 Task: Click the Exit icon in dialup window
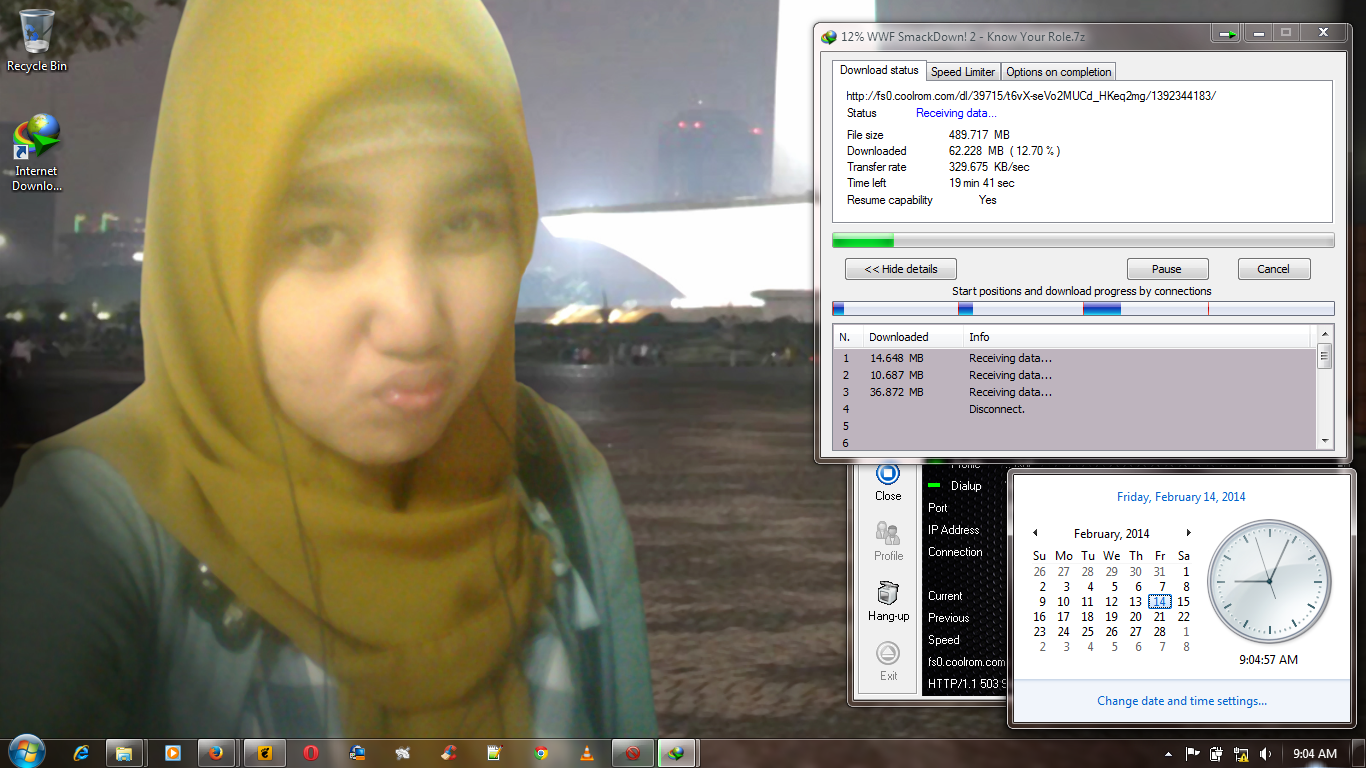coord(888,661)
